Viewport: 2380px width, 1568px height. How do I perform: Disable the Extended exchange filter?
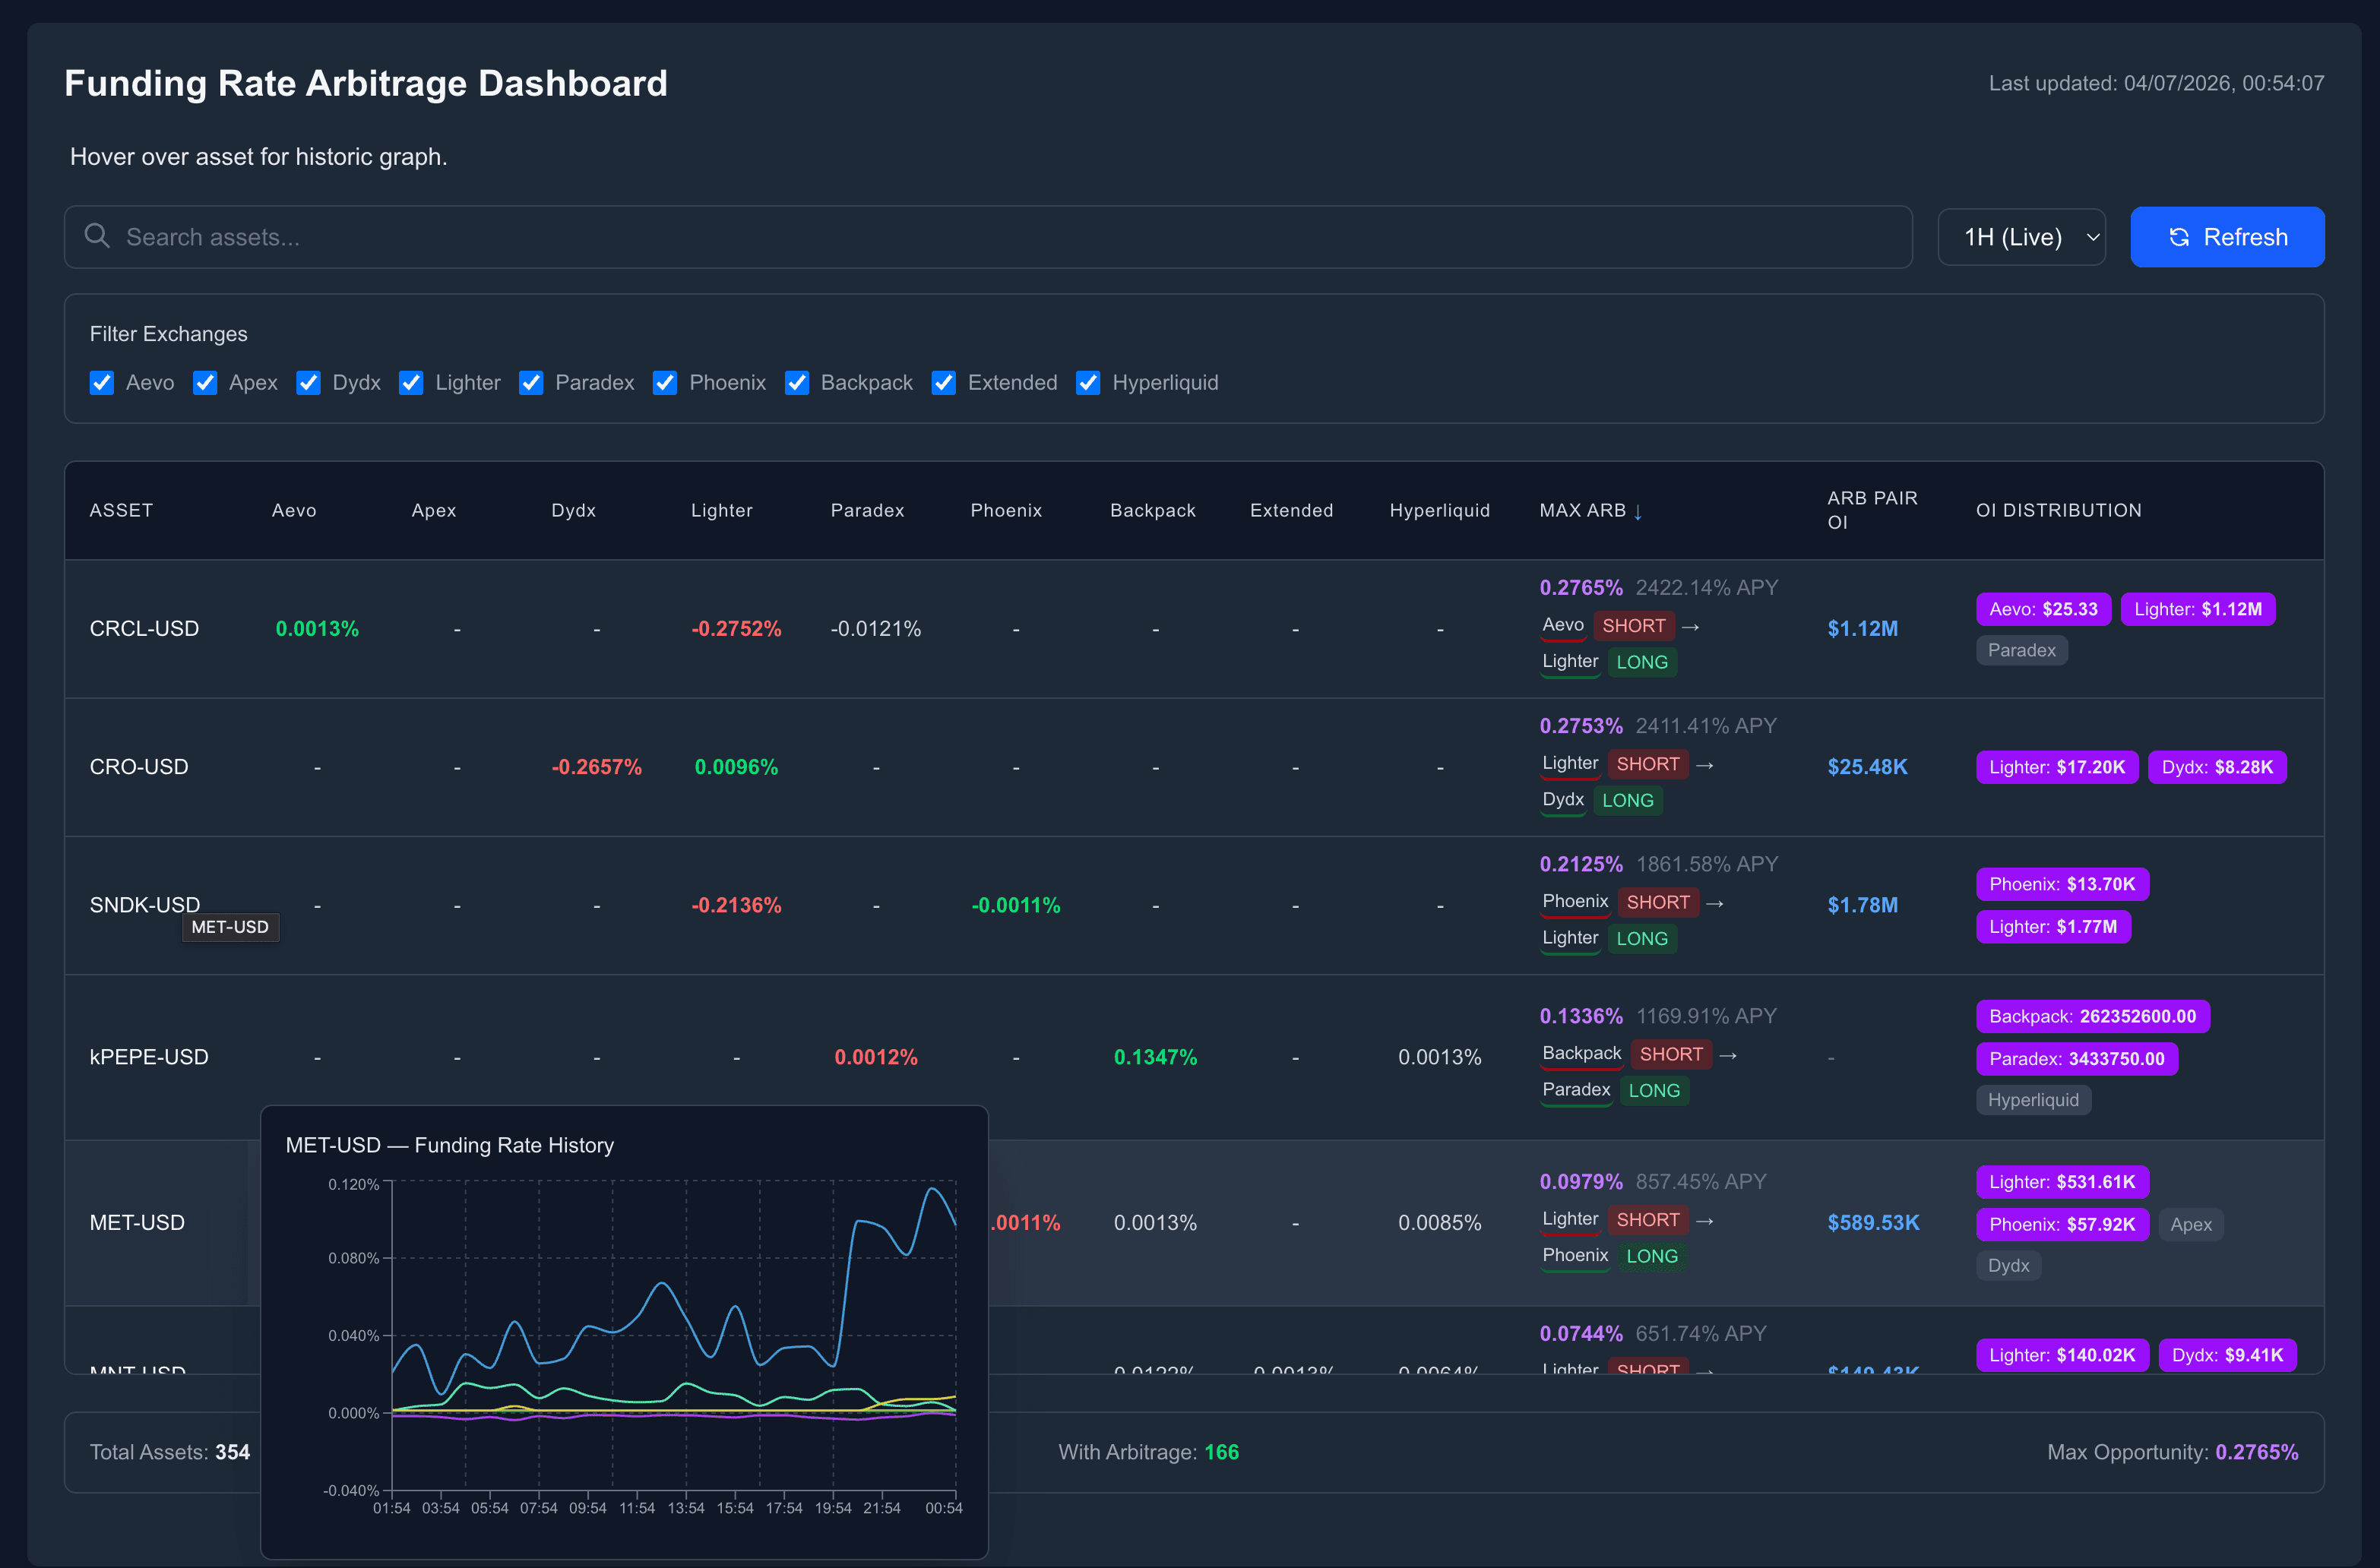point(944,383)
